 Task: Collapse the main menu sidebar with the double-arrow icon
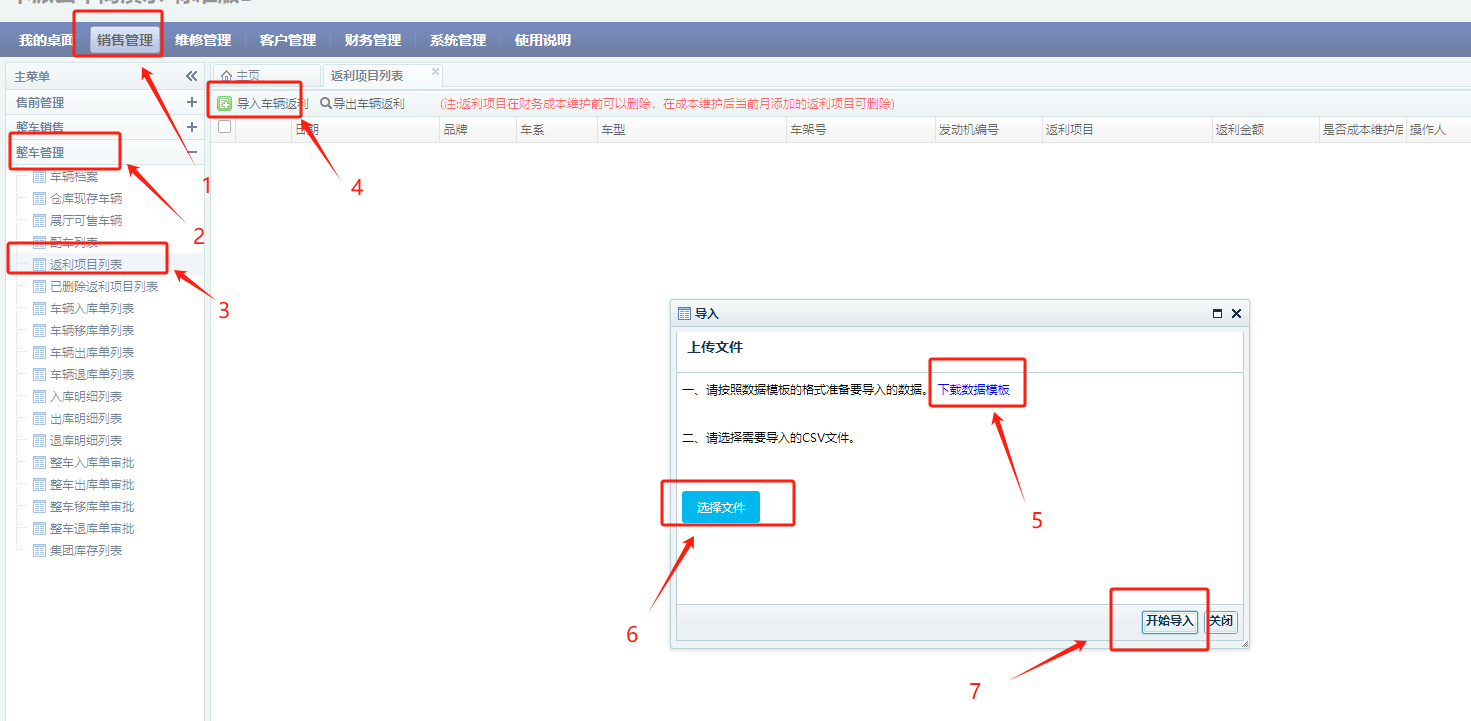191,76
